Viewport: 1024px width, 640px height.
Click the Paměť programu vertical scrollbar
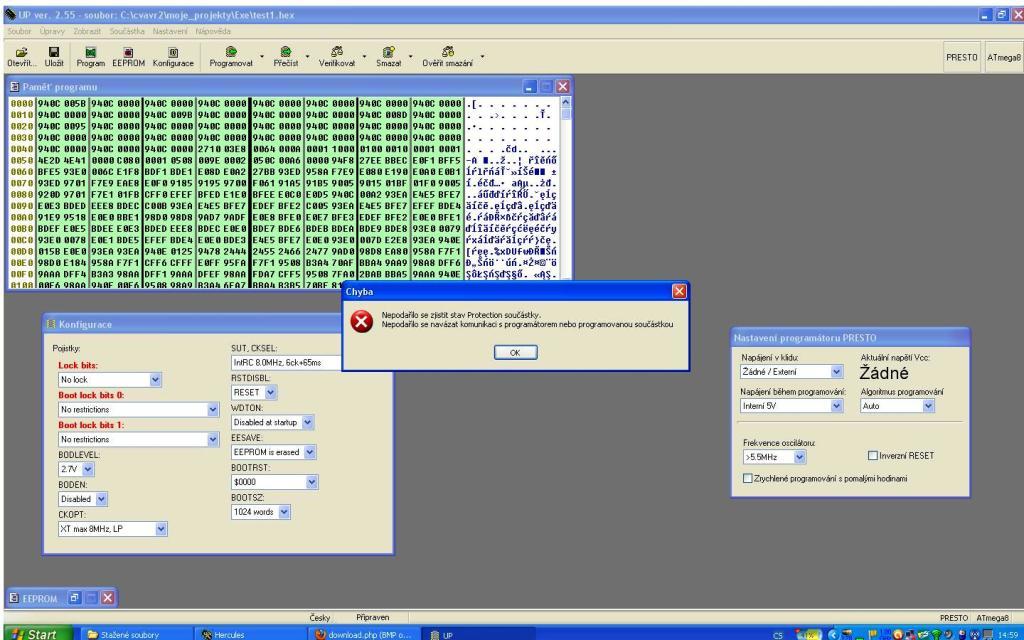pos(566,189)
